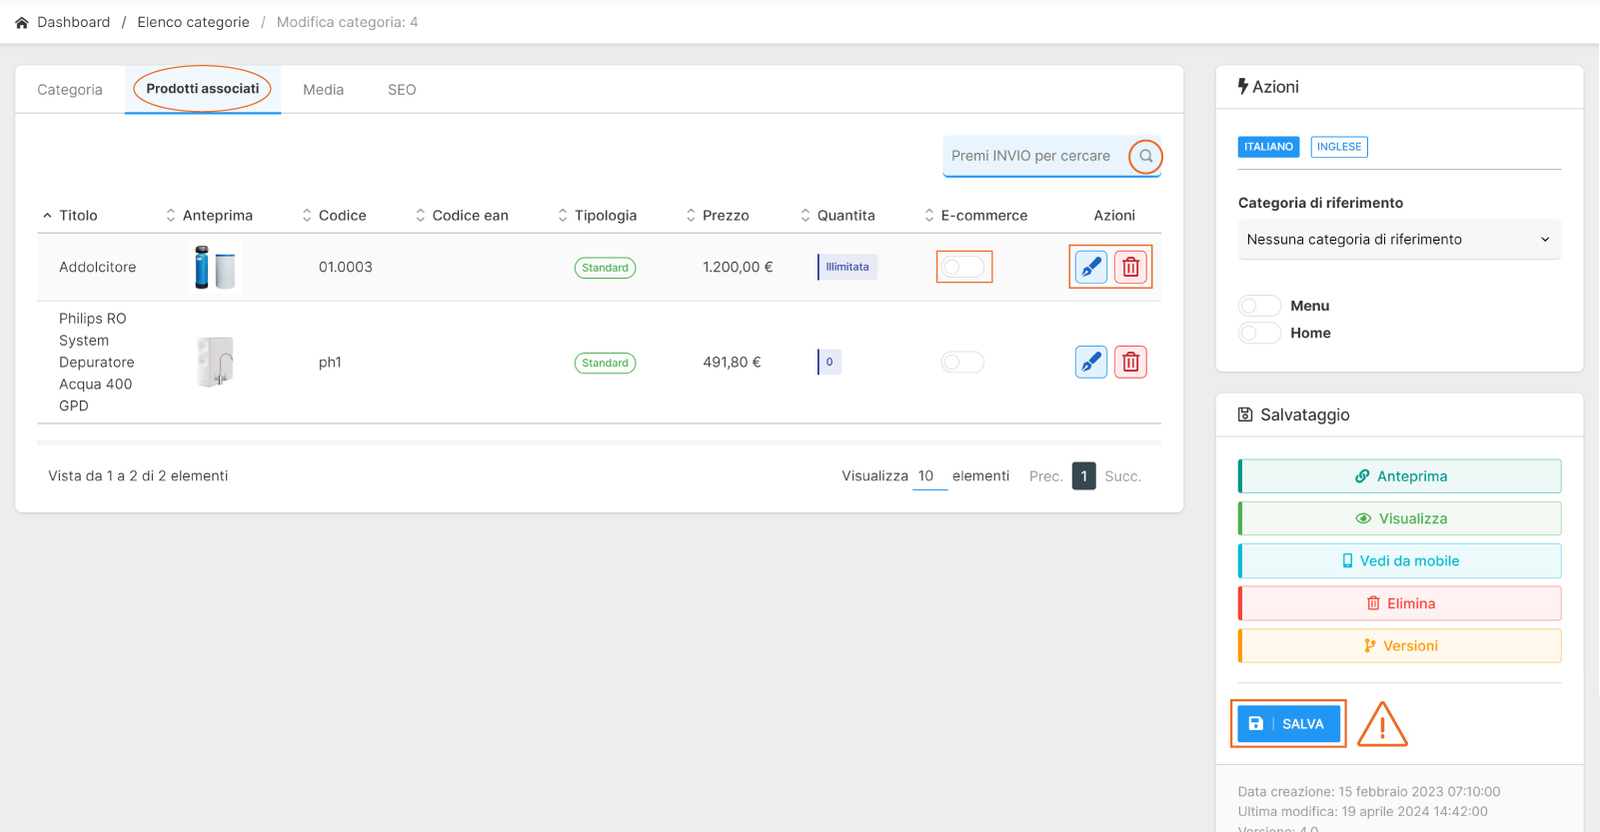Delete the Addolcitore product with trash icon
This screenshot has height=832, width=1600.
pos(1130,267)
